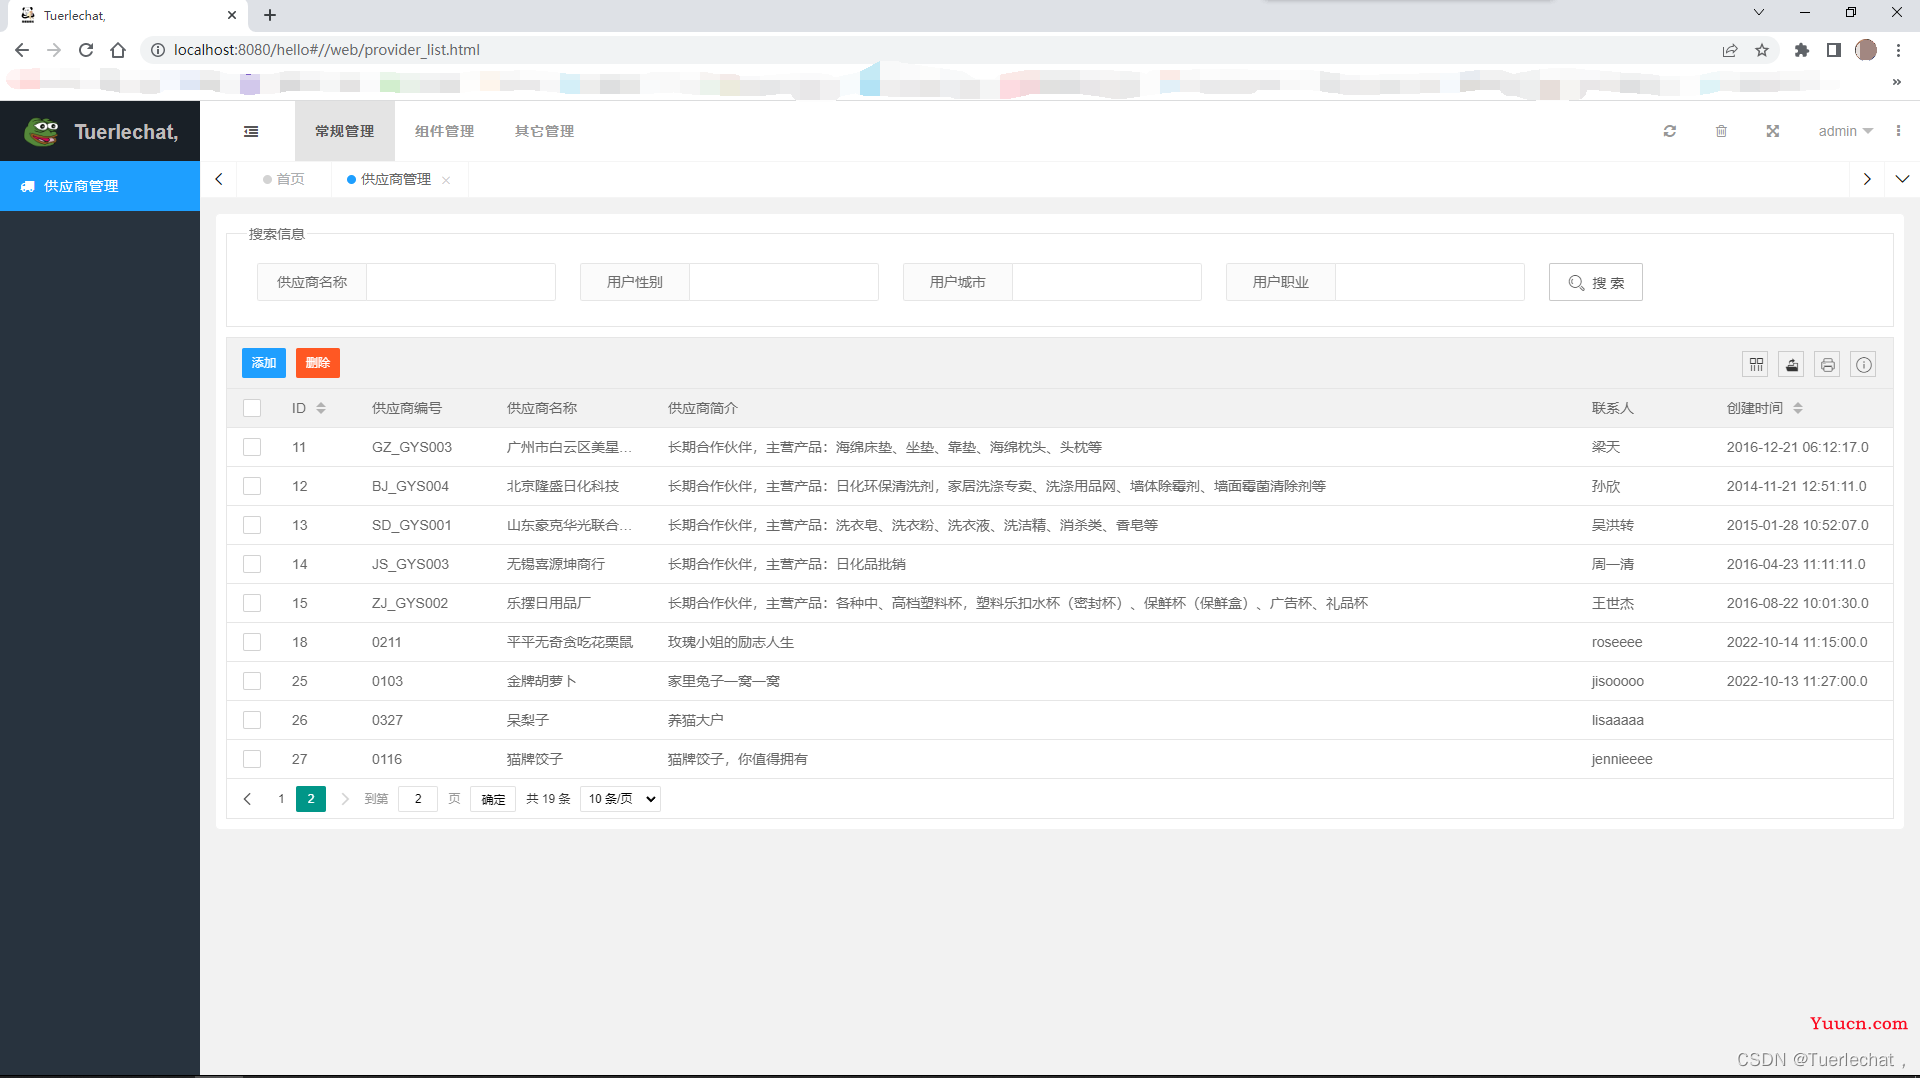Click the refresh icon in the header
The height and width of the screenshot is (1078, 1920).
tap(1669, 131)
